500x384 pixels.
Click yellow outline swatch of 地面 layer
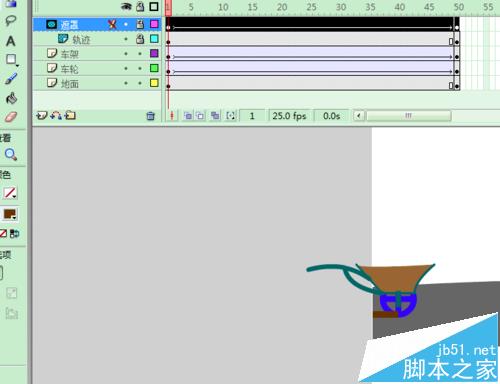154,83
